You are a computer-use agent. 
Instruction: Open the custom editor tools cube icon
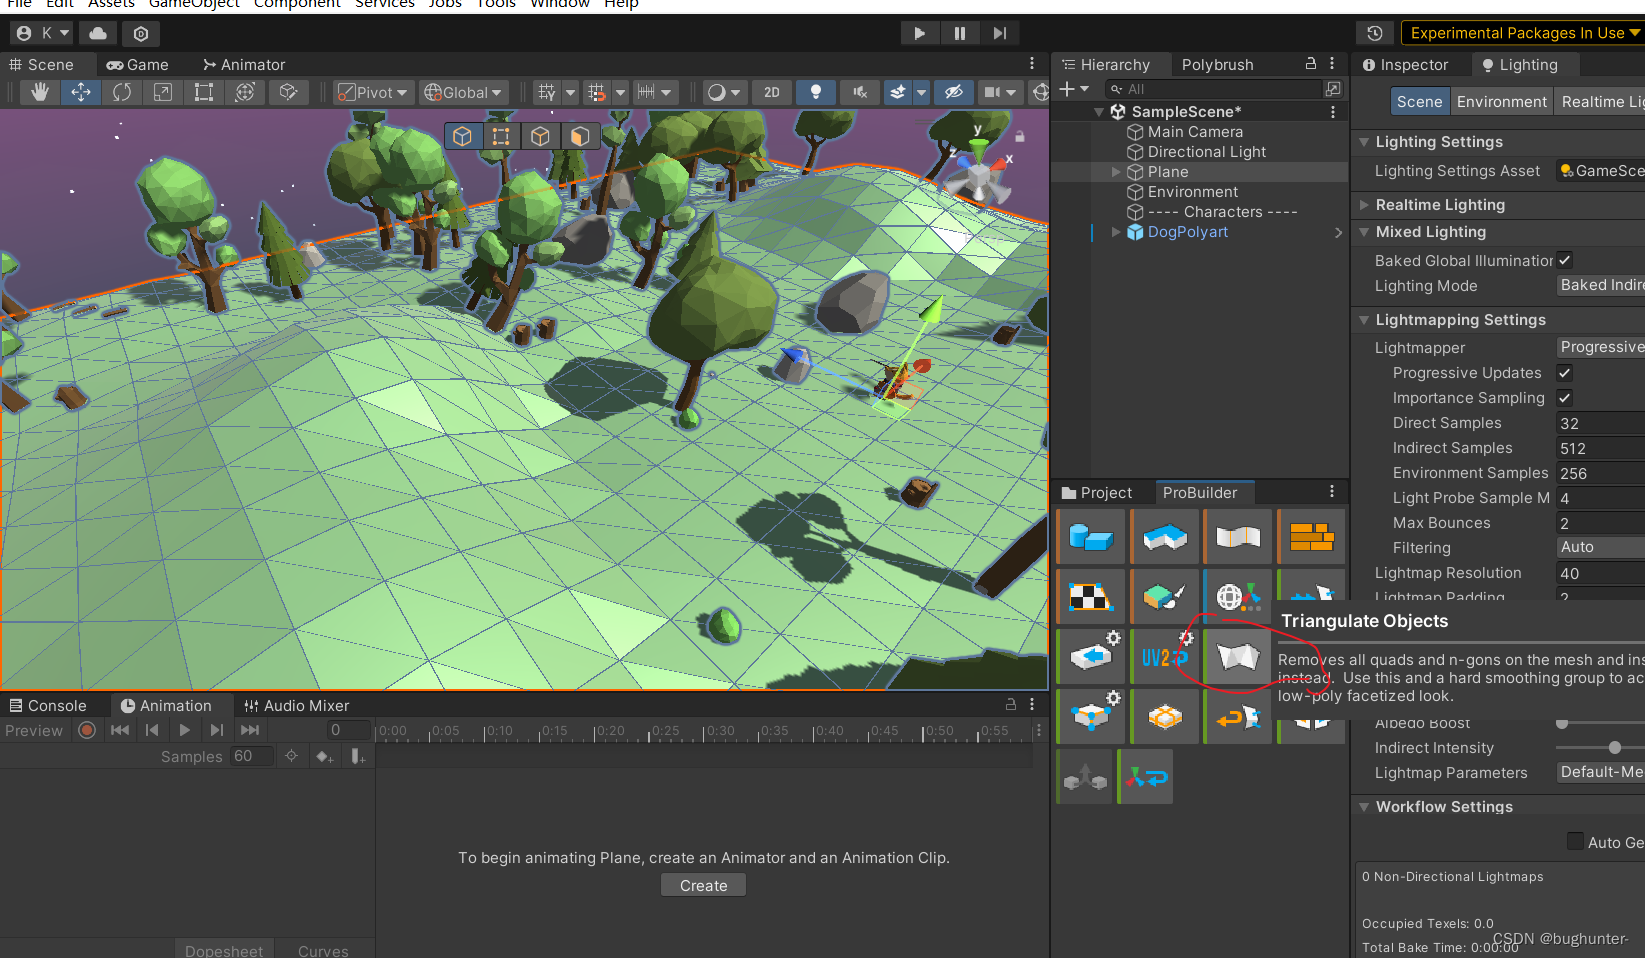pyautogui.click(x=288, y=92)
